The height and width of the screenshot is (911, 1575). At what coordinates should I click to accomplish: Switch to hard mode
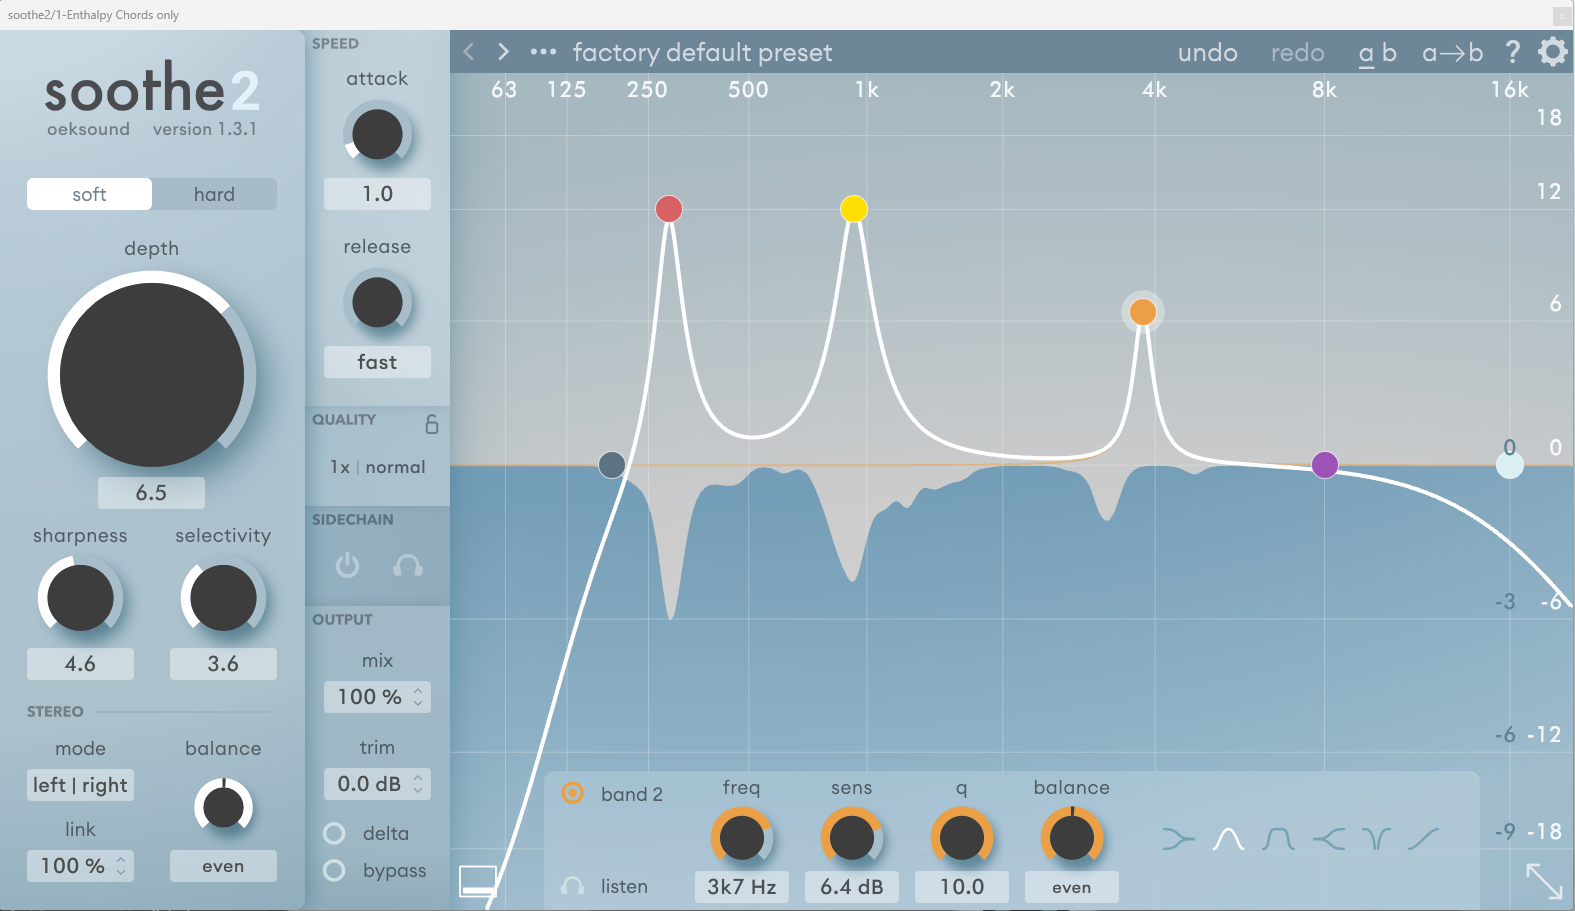tap(214, 194)
